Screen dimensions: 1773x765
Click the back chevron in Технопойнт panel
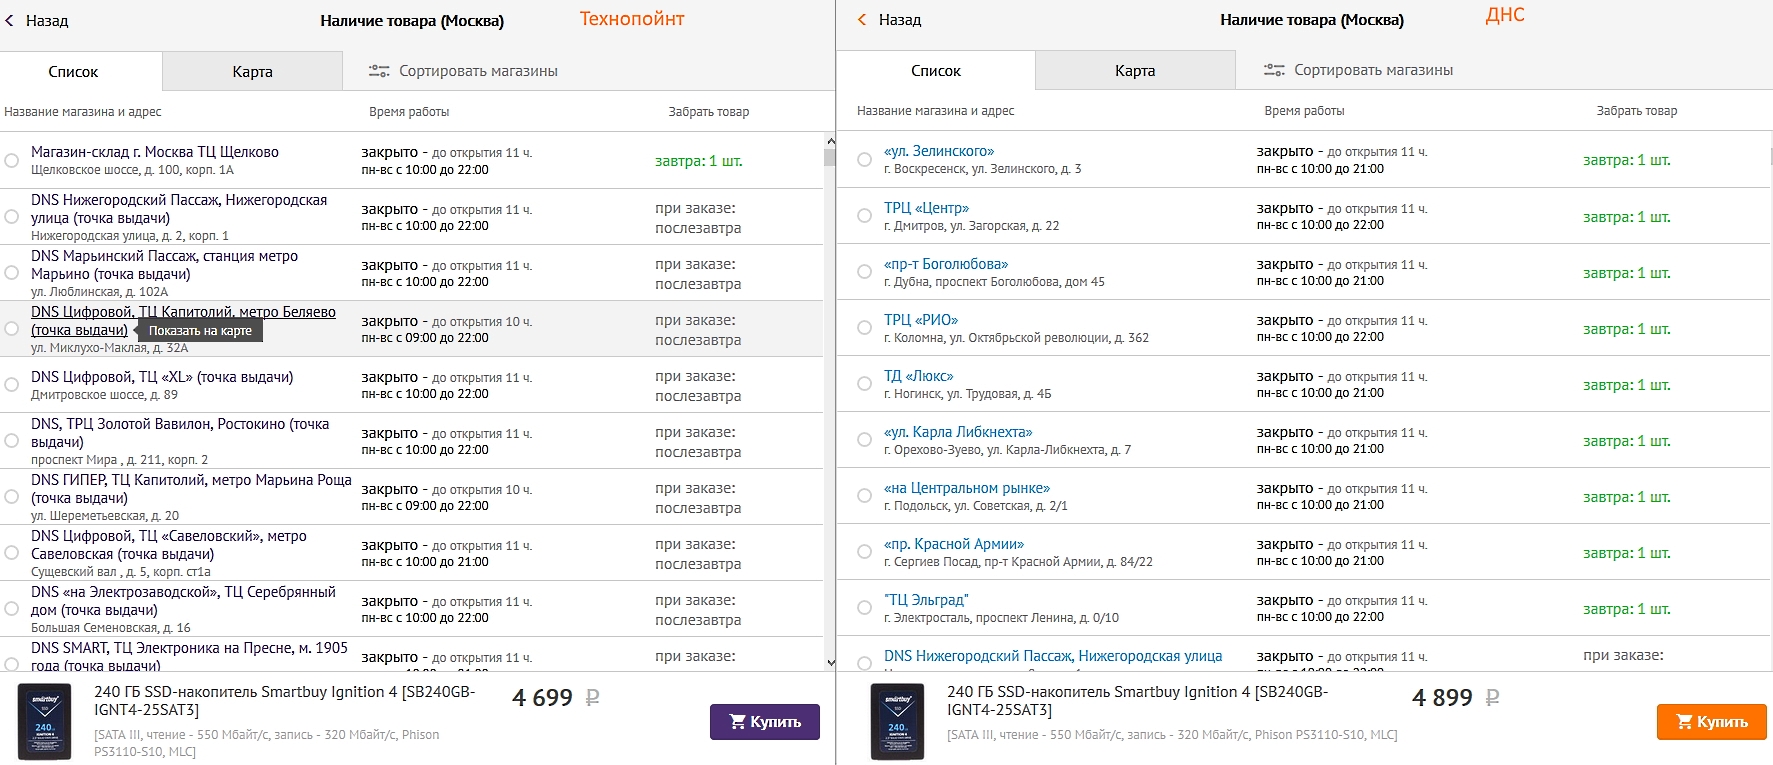10,20
